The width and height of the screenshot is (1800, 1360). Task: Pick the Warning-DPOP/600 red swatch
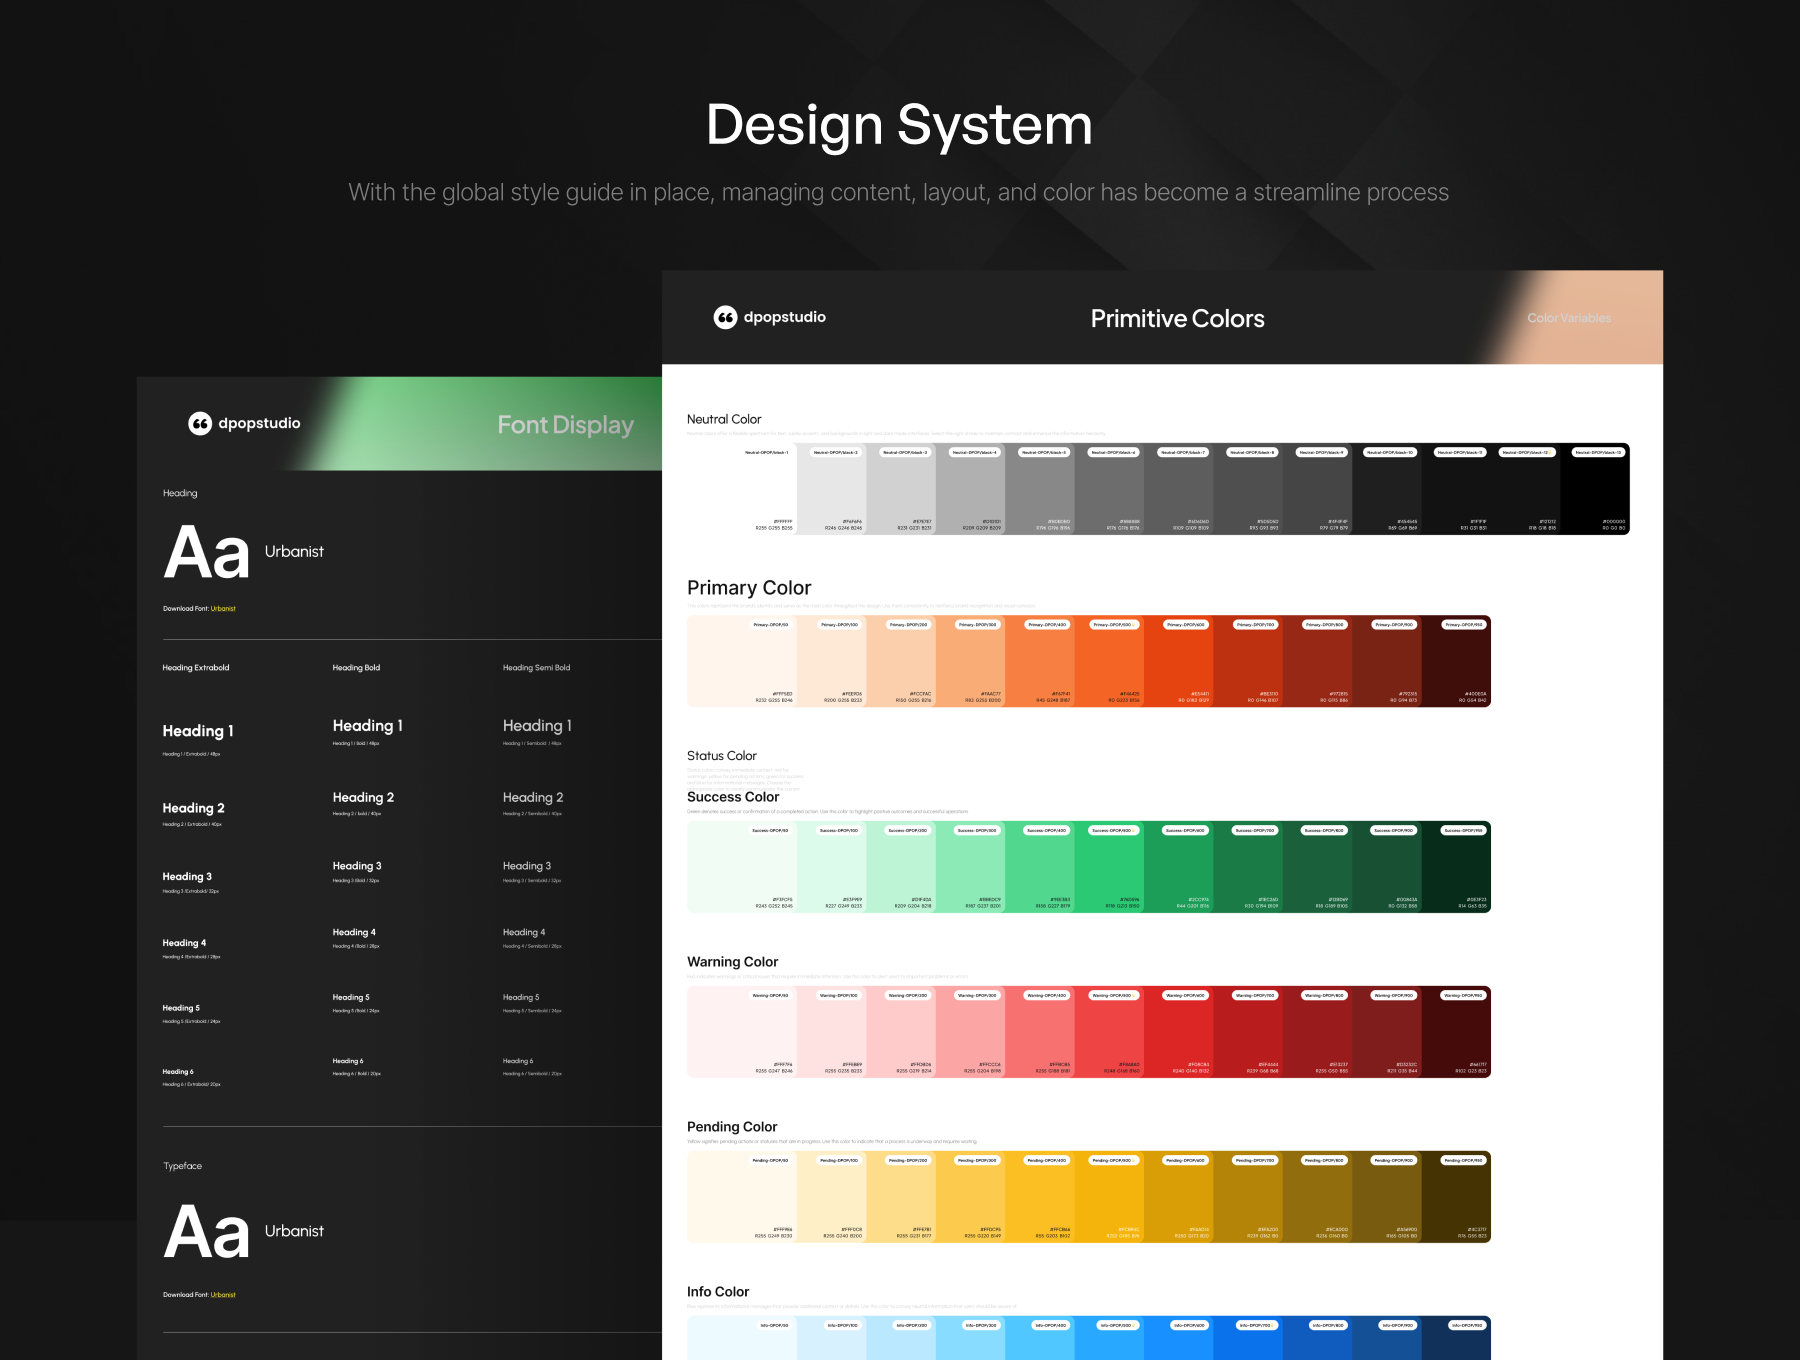coord(1179,1032)
